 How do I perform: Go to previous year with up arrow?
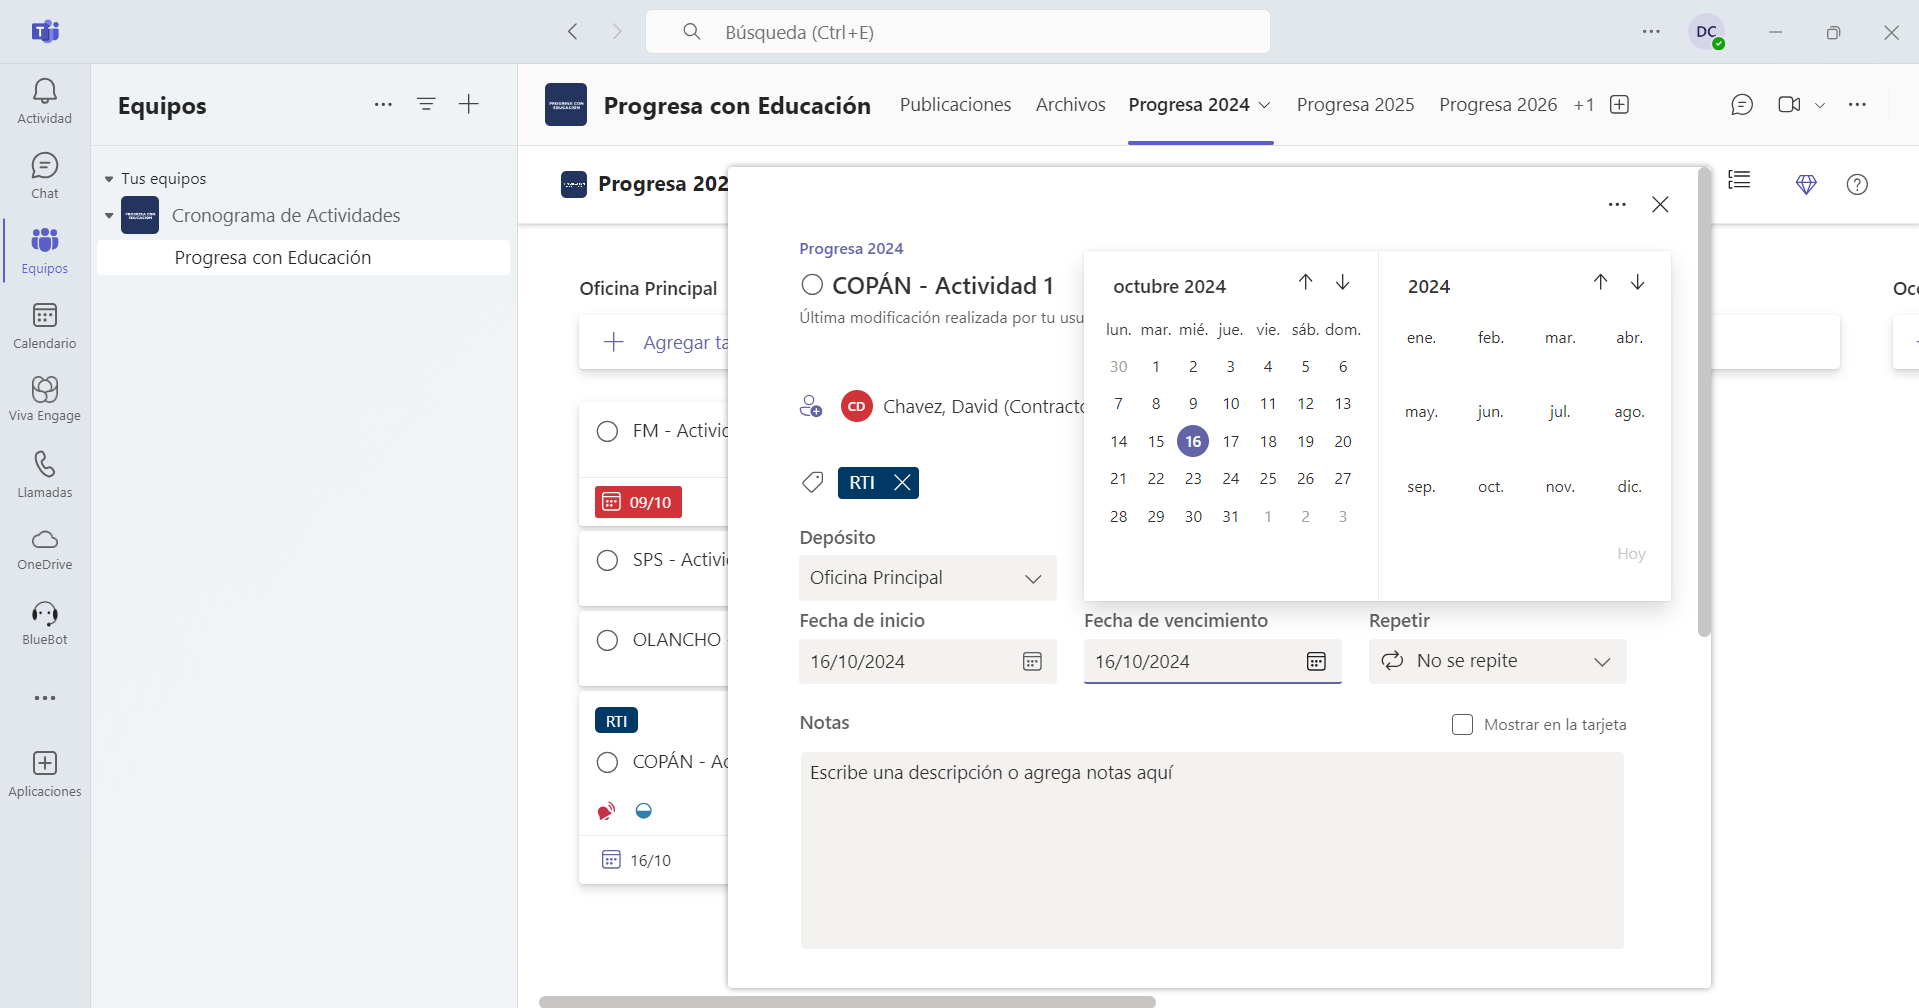[x=1600, y=282]
